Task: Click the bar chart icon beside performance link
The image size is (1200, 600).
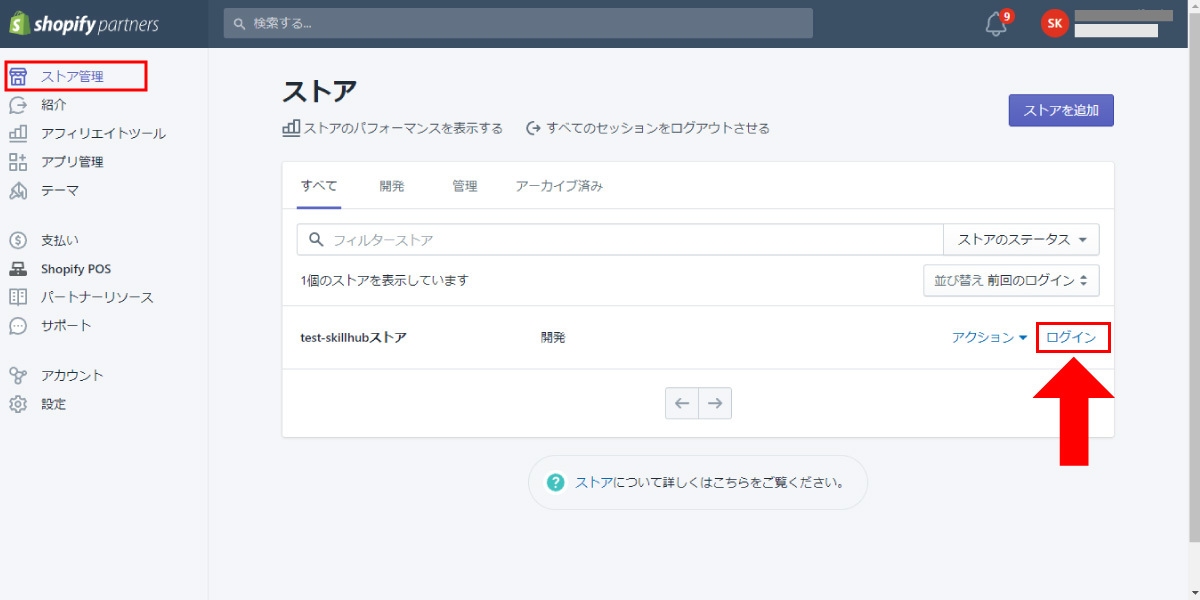Action: (x=291, y=128)
